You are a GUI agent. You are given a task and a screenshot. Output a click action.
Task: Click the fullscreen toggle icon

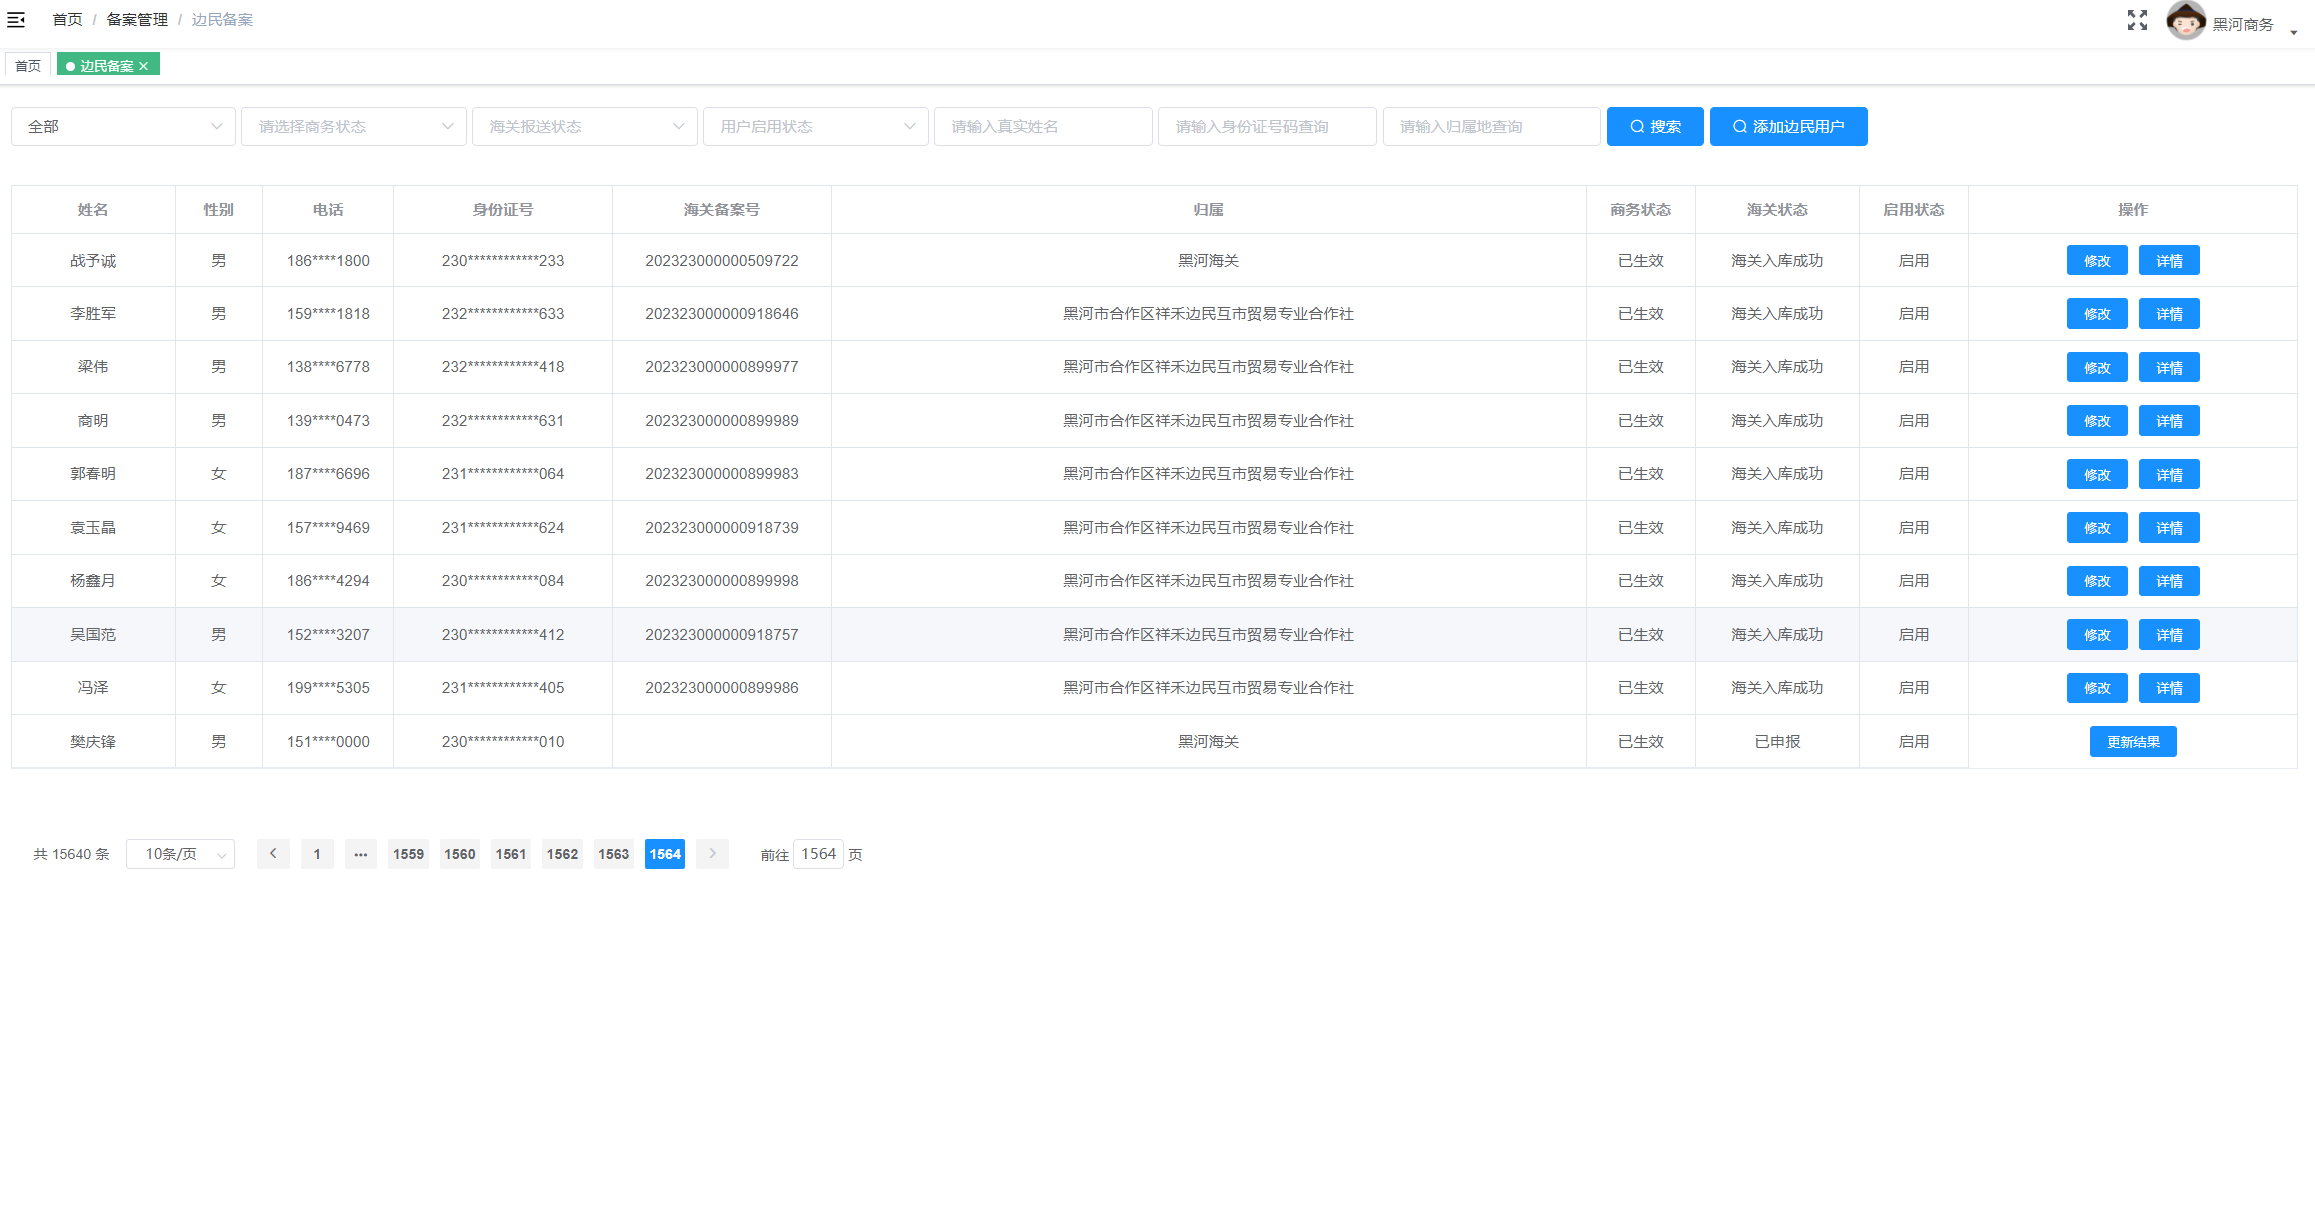click(x=2137, y=20)
